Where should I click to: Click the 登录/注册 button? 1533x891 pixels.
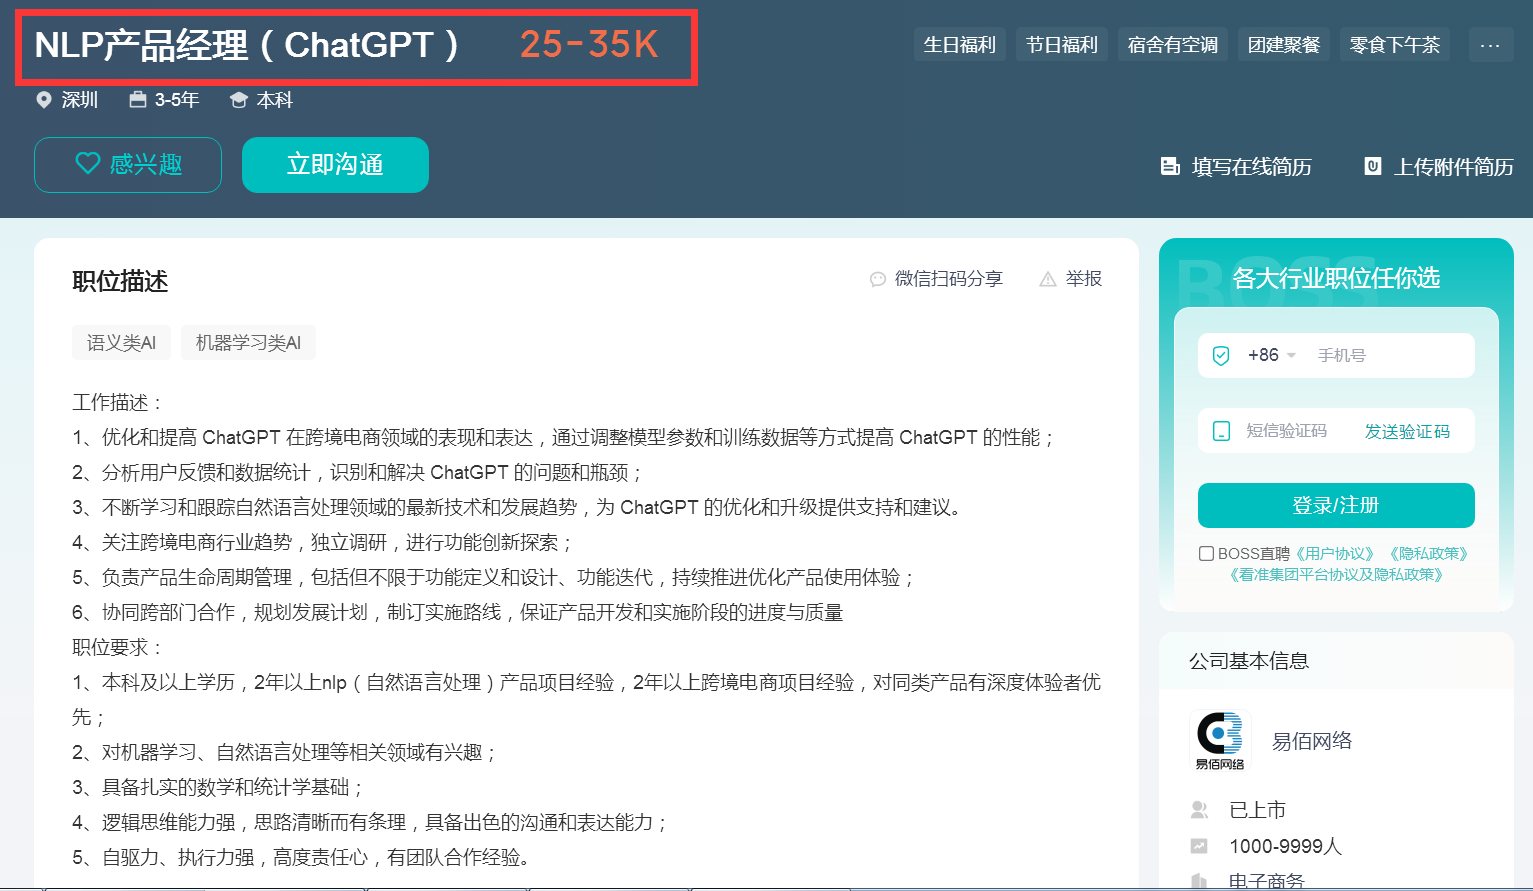(1336, 505)
